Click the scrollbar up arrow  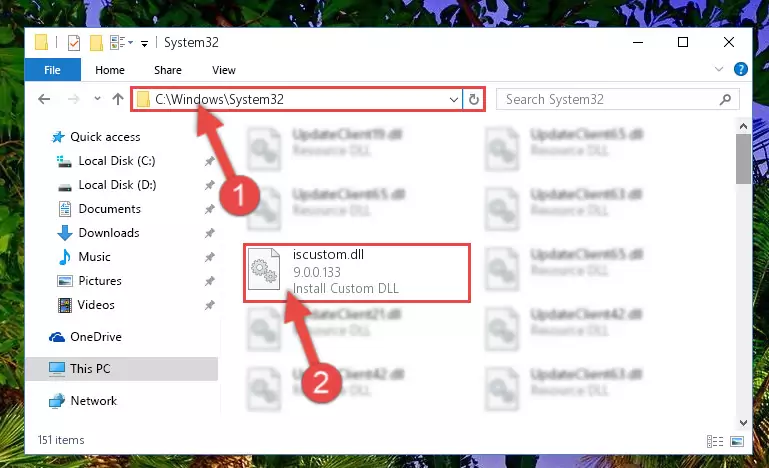[x=743, y=127]
